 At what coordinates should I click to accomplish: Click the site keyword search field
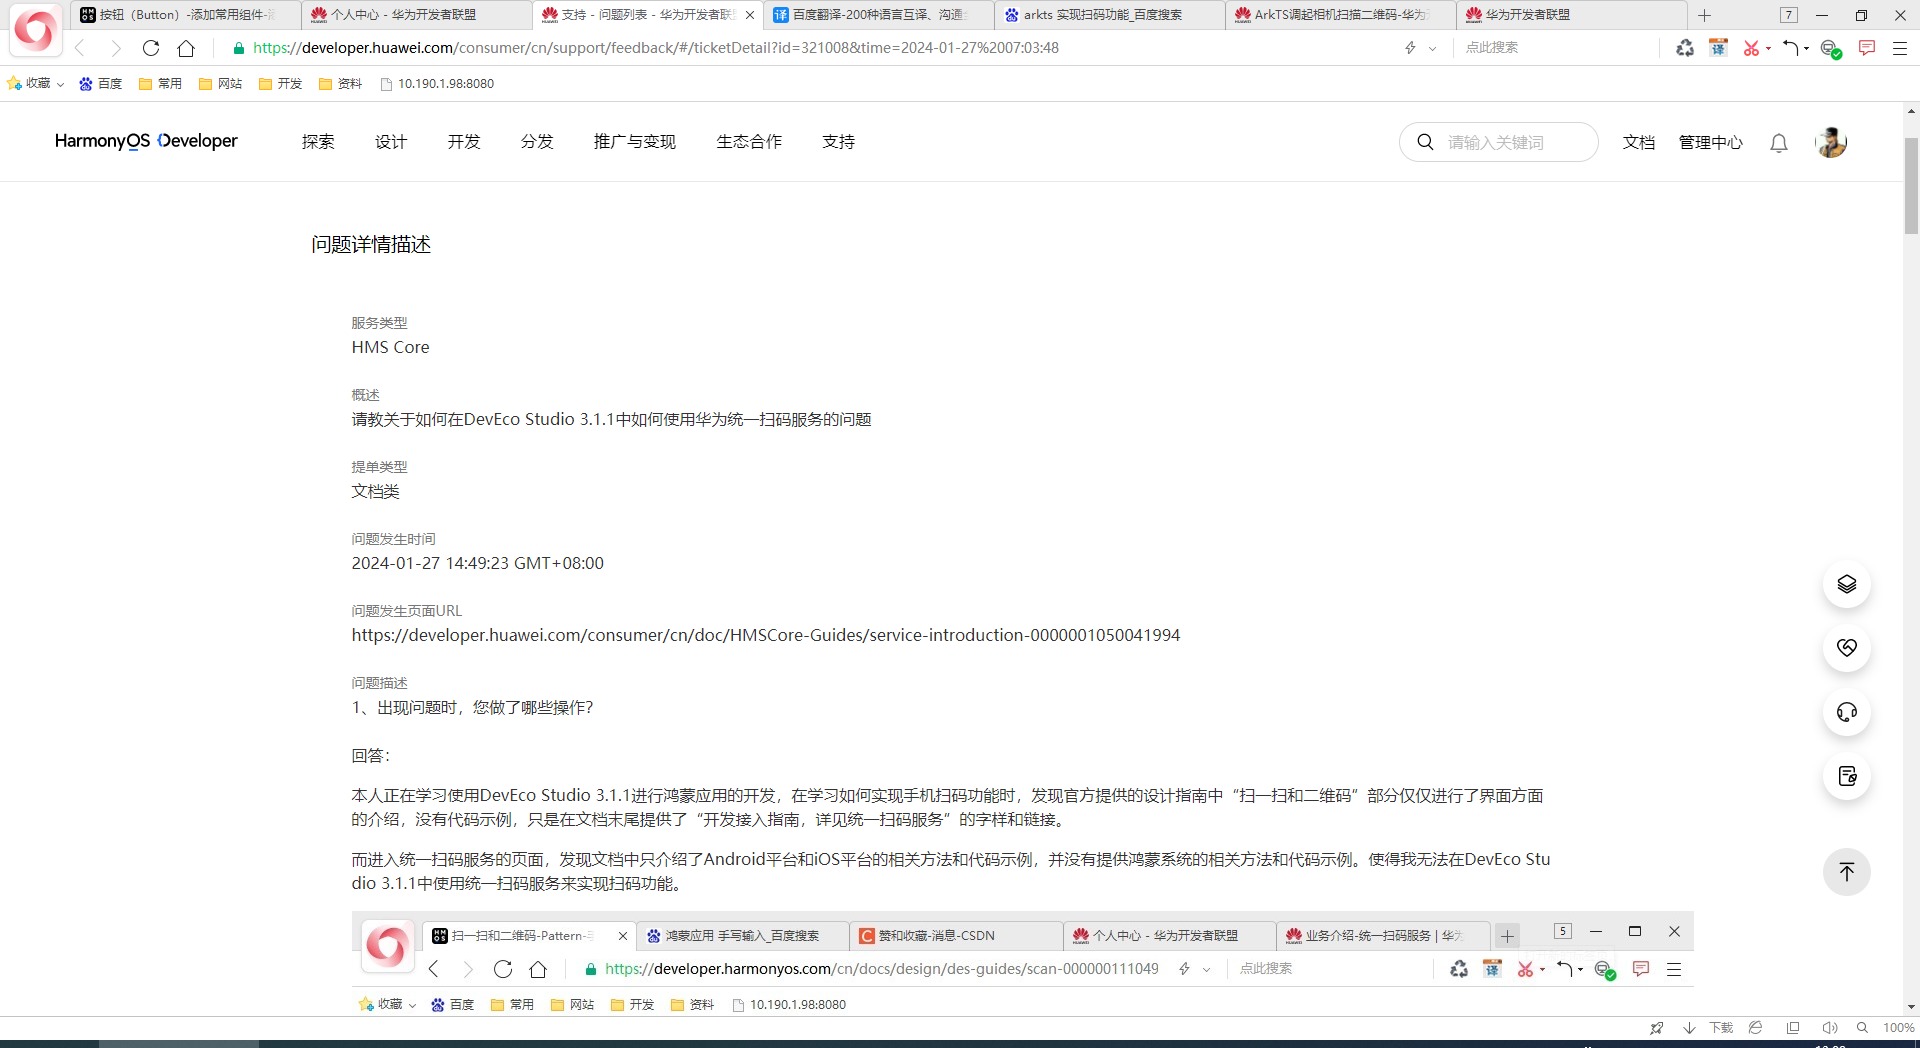pos(1498,142)
